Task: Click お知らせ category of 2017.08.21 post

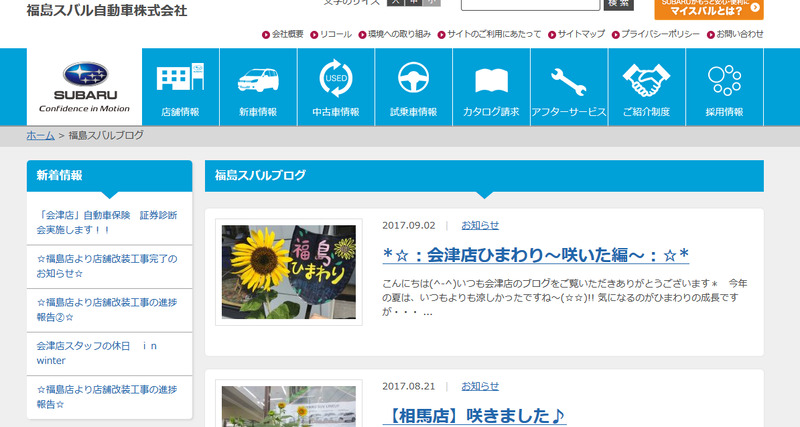Action: (x=480, y=387)
